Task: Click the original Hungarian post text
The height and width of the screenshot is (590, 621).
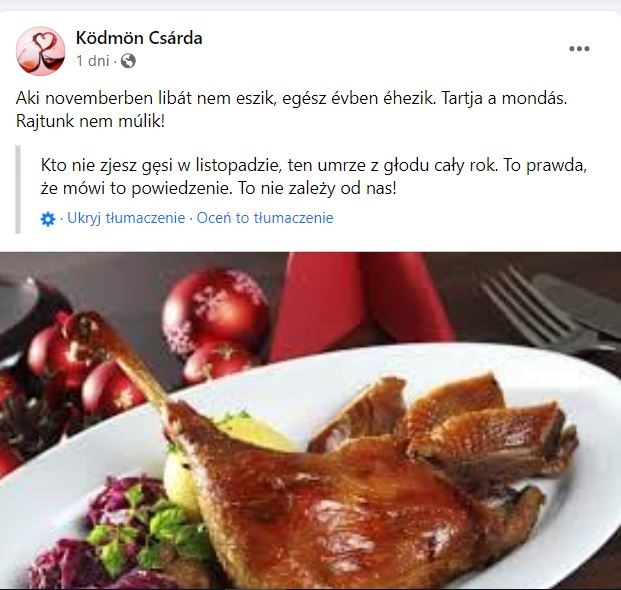Action: pos(291,109)
